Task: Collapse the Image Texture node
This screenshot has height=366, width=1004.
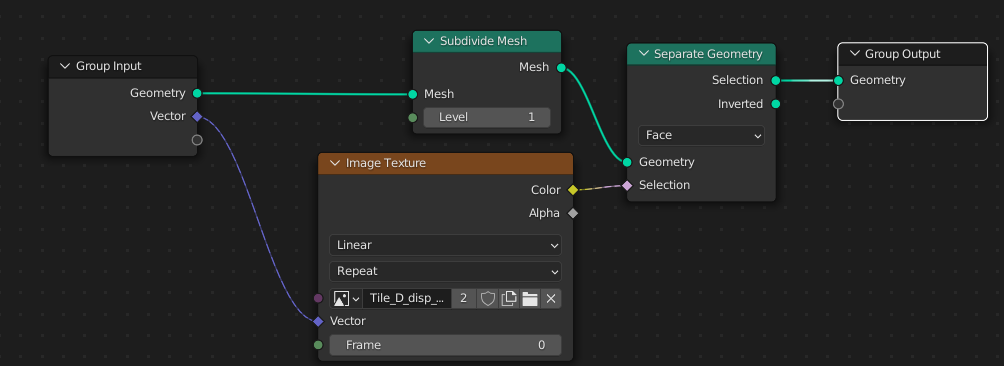Action: click(334, 163)
